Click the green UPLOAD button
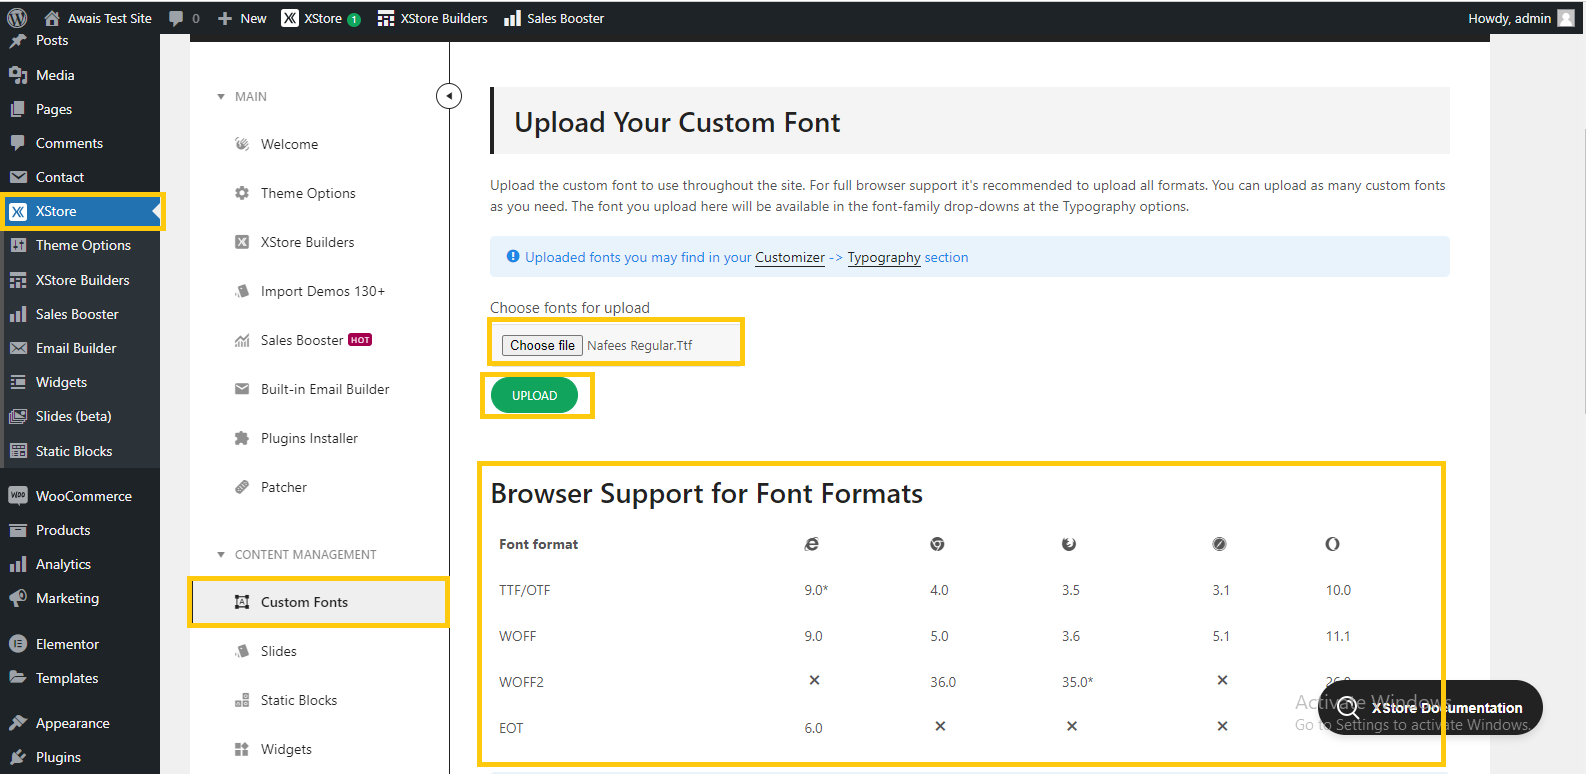The image size is (1586, 774). tap(534, 395)
